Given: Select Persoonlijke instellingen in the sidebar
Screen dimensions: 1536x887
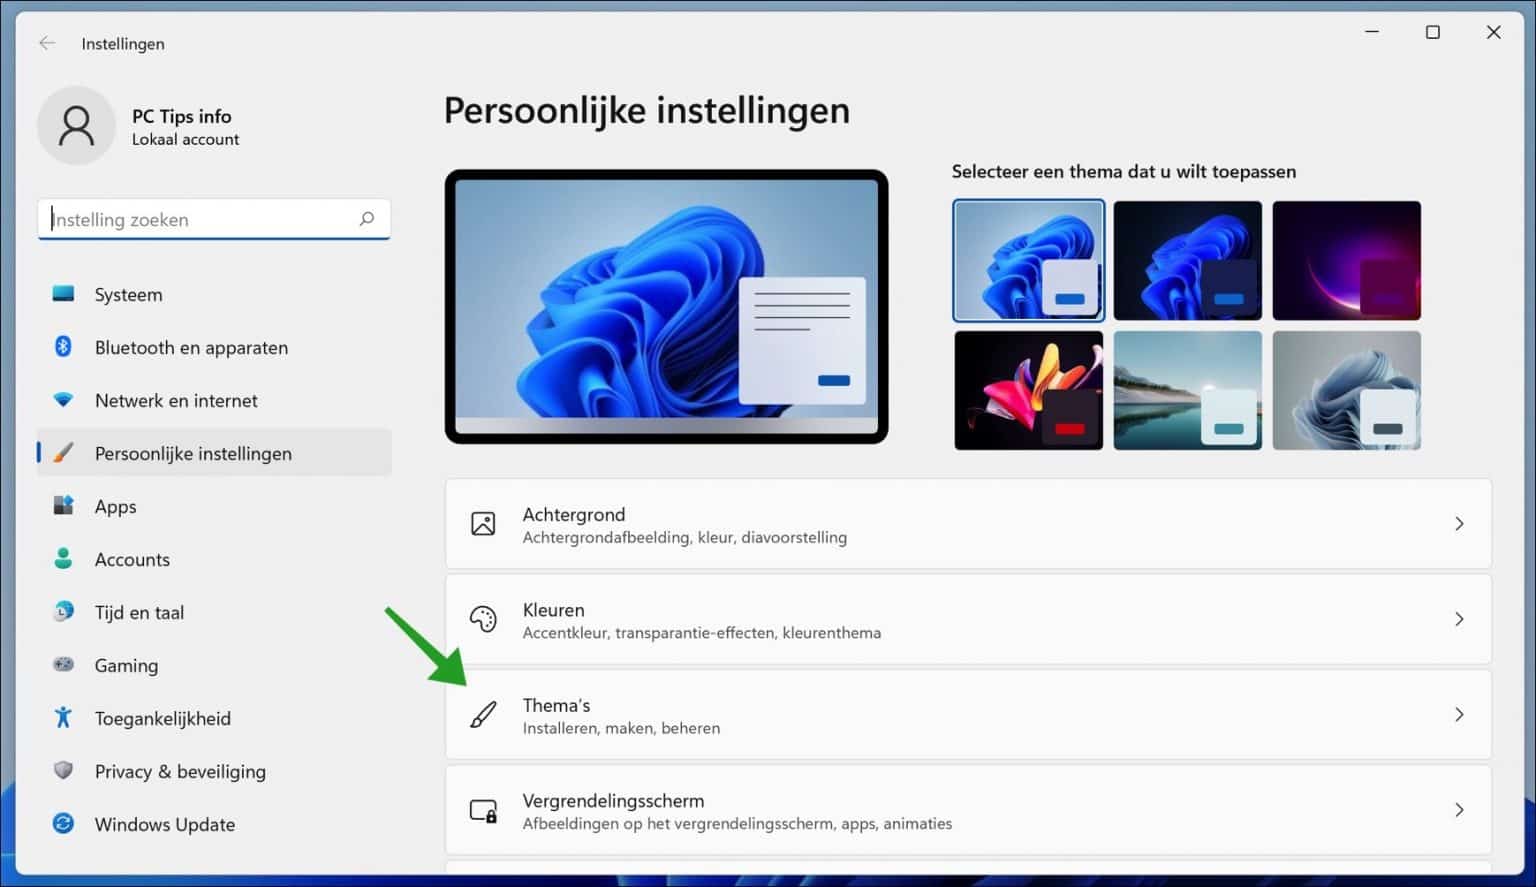Looking at the screenshot, I should (x=192, y=452).
